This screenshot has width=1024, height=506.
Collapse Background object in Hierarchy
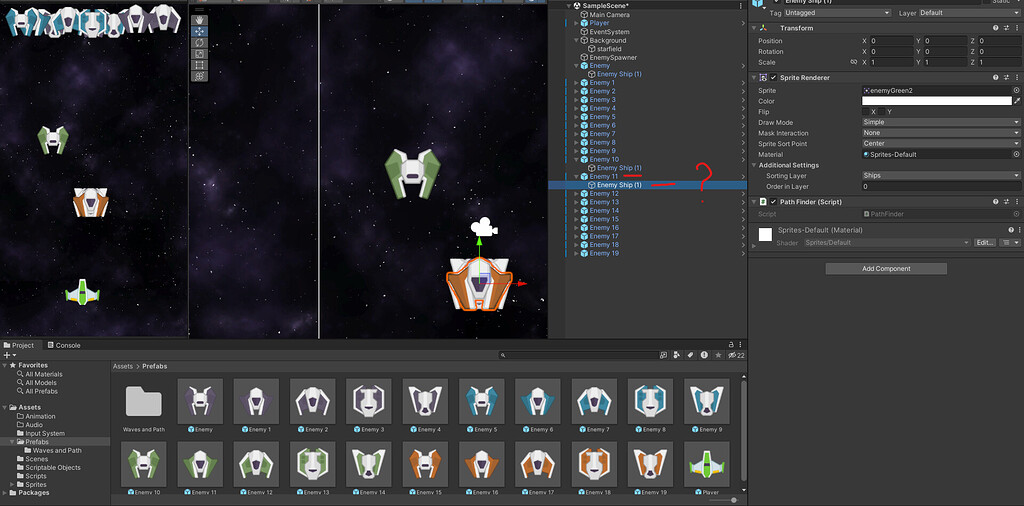click(577, 40)
